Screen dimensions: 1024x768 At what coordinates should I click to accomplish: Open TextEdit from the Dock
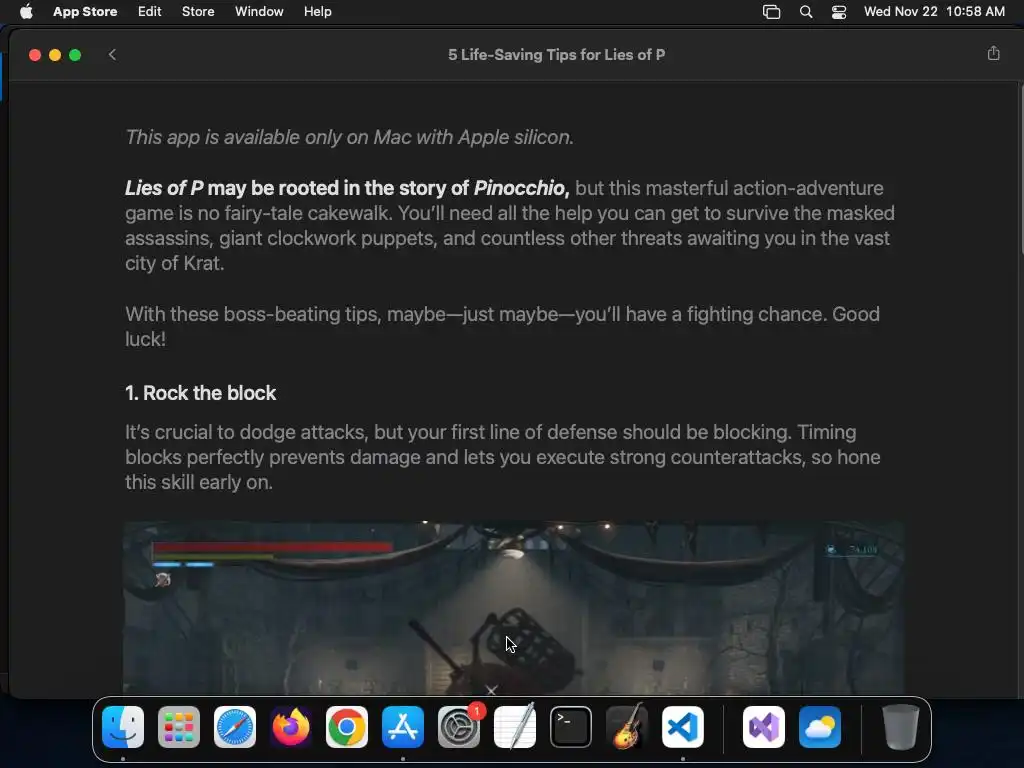[515, 727]
